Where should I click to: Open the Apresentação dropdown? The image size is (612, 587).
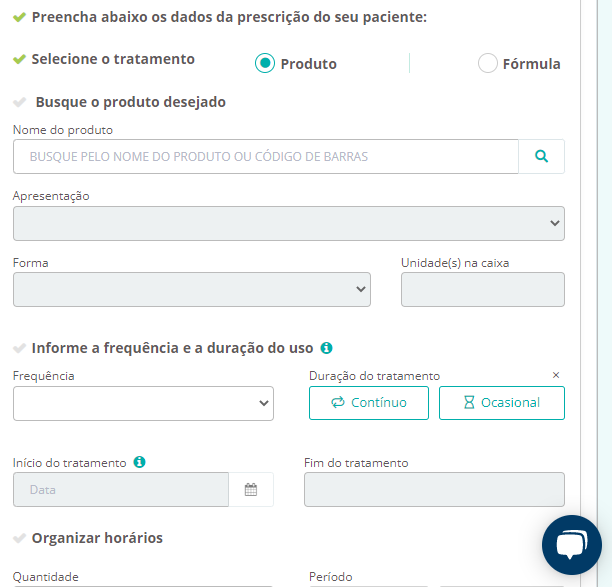(x=288, y=223)
